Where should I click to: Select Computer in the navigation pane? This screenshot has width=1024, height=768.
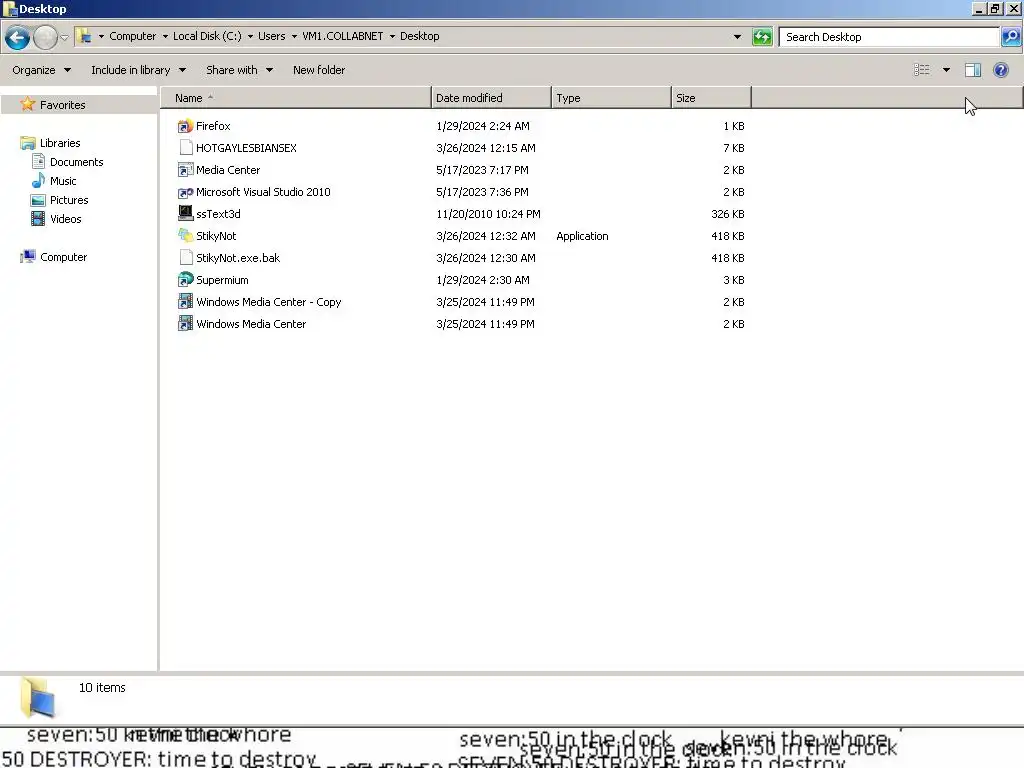click(63, 257)
